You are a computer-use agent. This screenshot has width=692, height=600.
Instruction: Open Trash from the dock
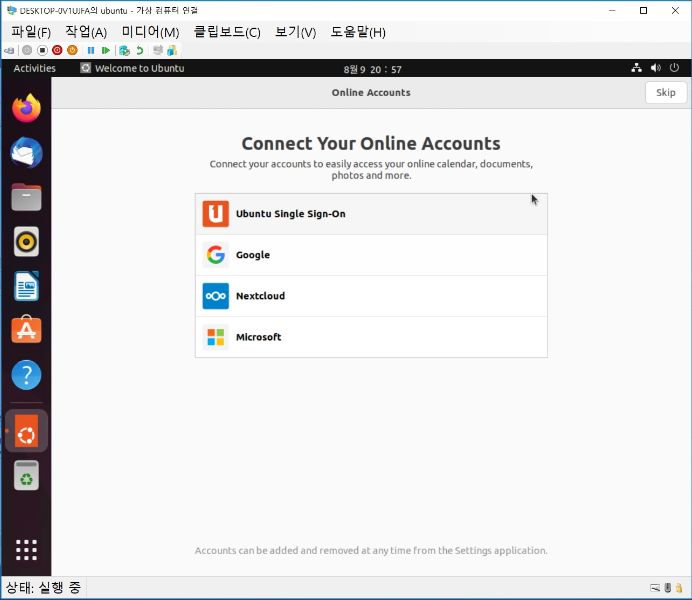(26, 476)
